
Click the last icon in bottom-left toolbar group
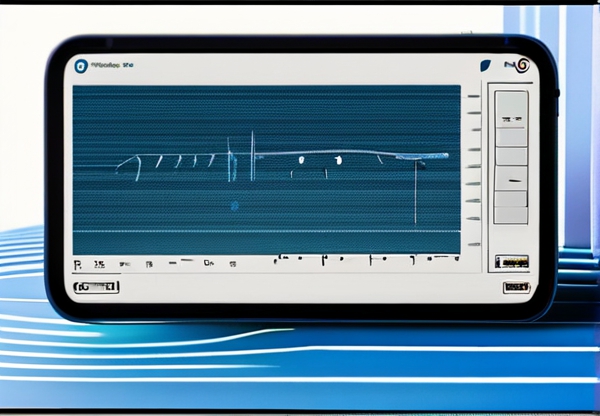click(x=234, y=263)
